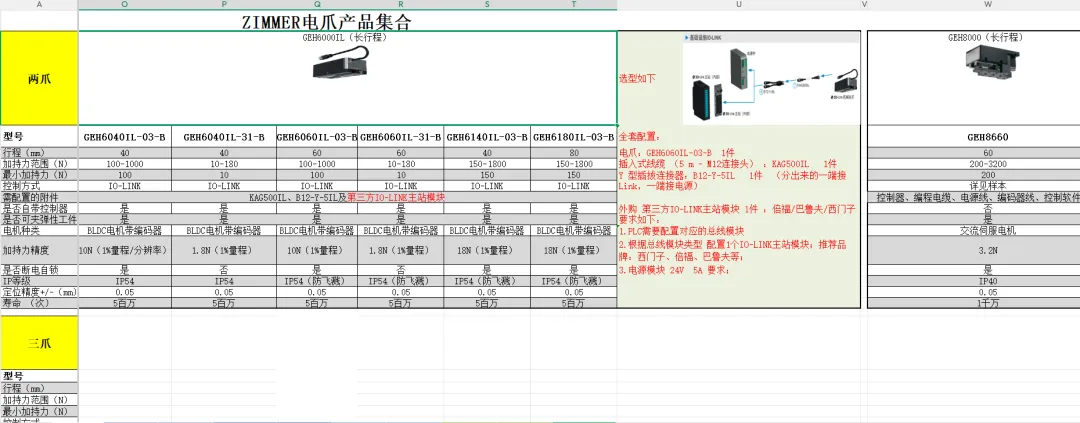Viewport: 1080px width, 423px height.
Task: Select row label '需配置的附件'
Action: [39, 197]
